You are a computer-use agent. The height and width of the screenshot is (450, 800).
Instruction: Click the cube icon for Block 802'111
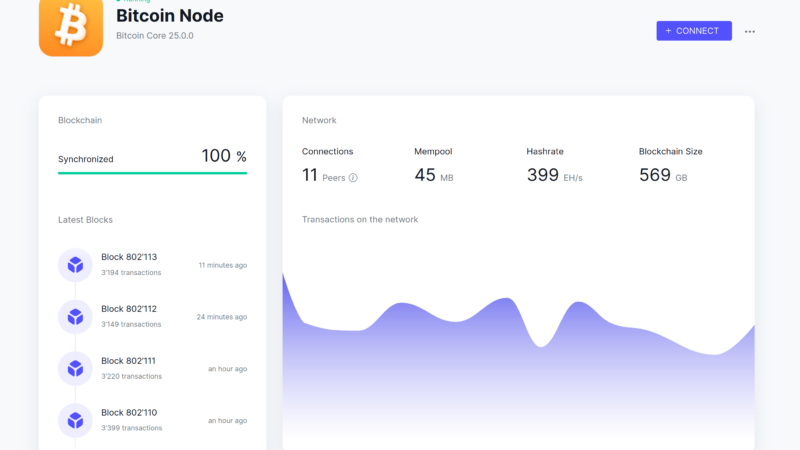click(x=75, y=368)
